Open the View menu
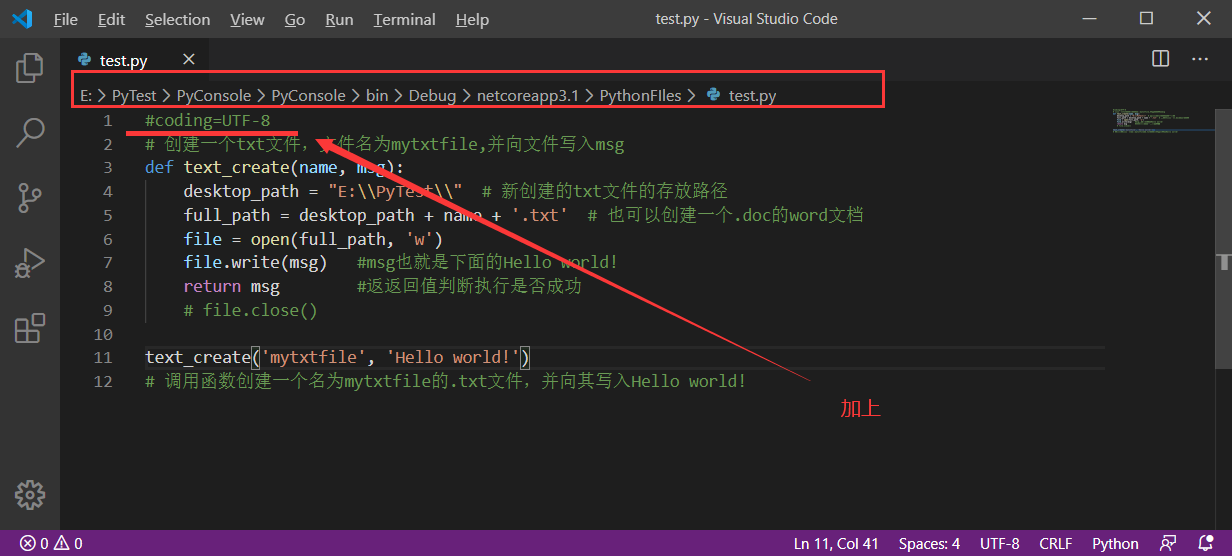1232x556 pixels. pos(247,19)
